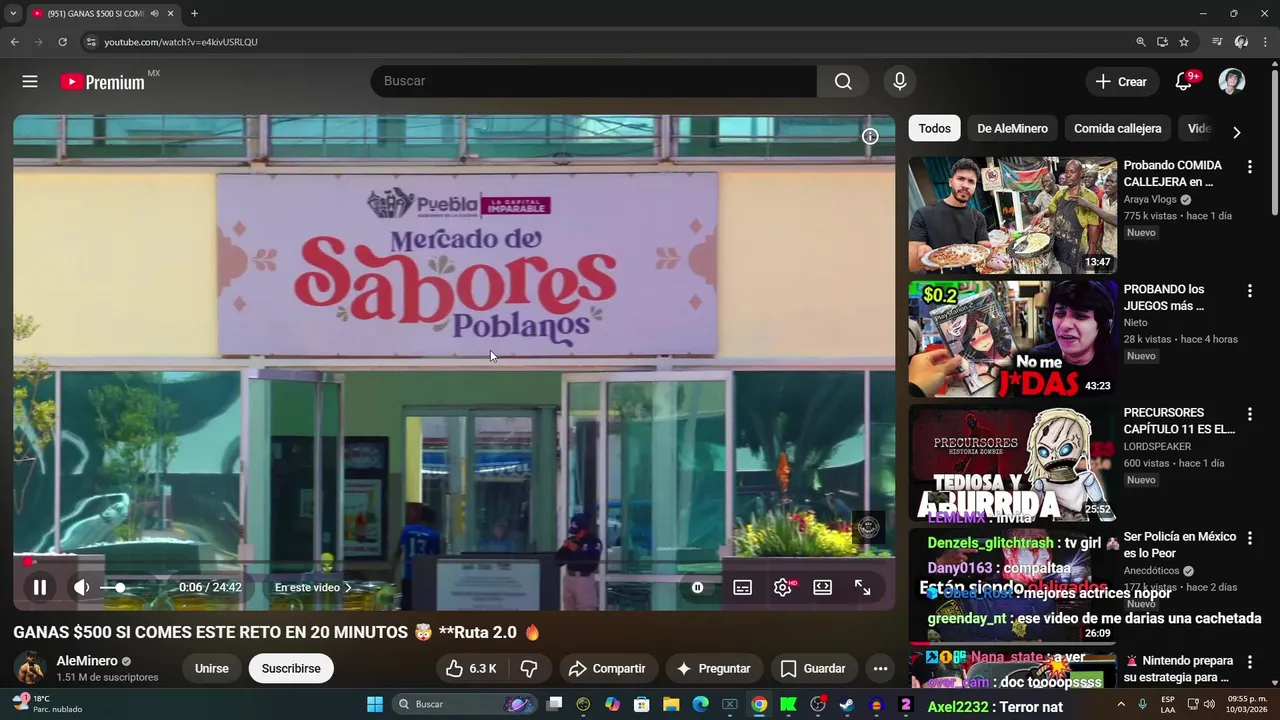Show hidden tray icons chevron
Screen dimensions: 1280x720
click(x=1121, y=704)
